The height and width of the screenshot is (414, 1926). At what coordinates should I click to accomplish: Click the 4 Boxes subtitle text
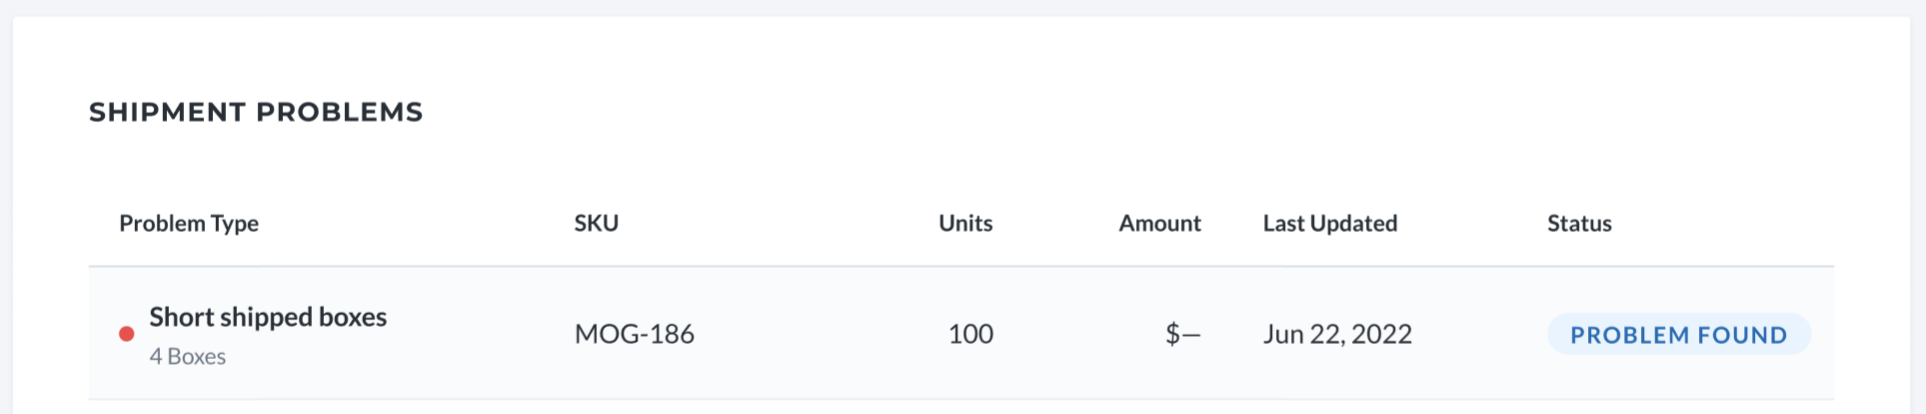pos(187,357)
